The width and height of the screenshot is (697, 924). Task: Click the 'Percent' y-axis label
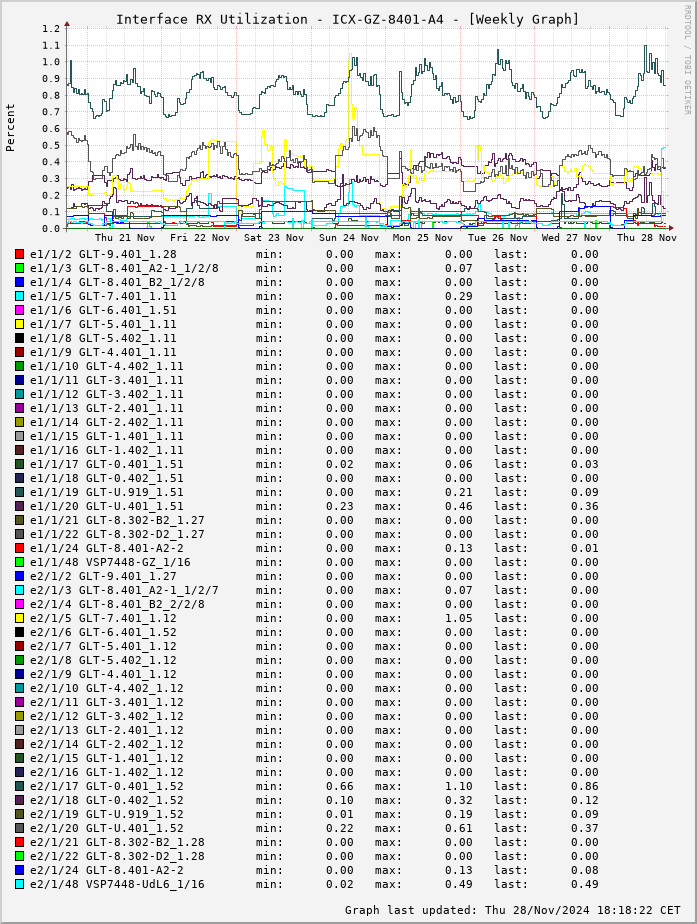click(11, 127)
